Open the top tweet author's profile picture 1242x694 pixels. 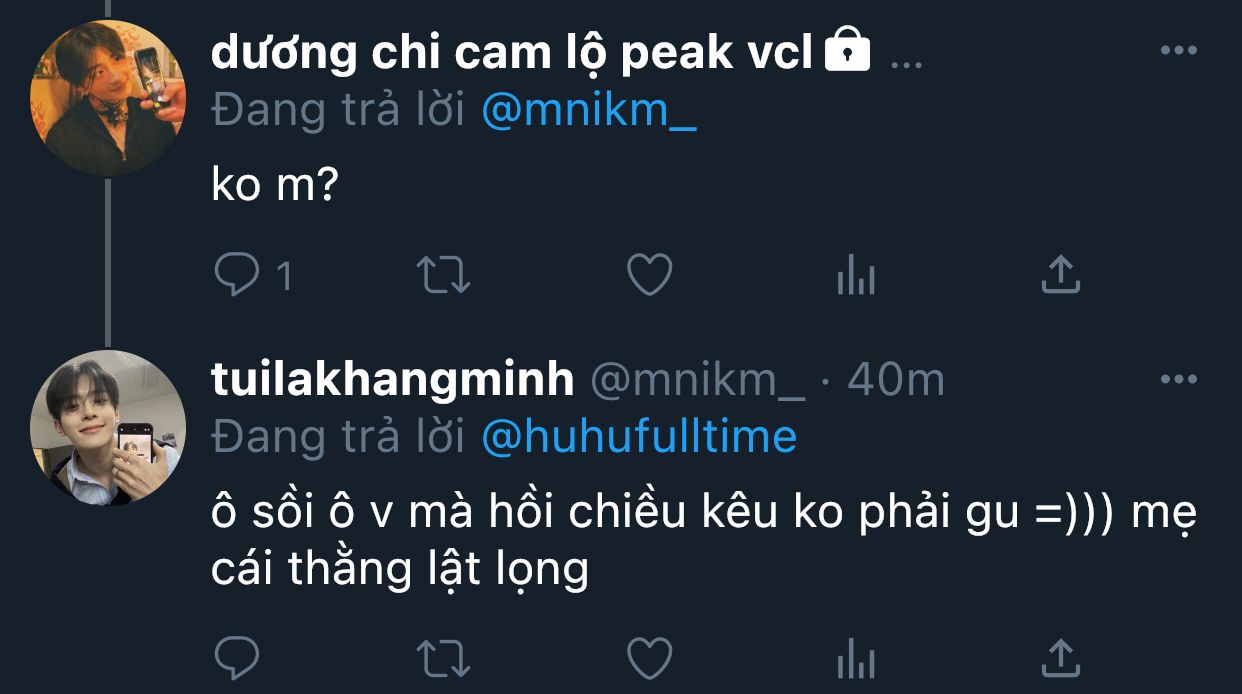point(108,97)
